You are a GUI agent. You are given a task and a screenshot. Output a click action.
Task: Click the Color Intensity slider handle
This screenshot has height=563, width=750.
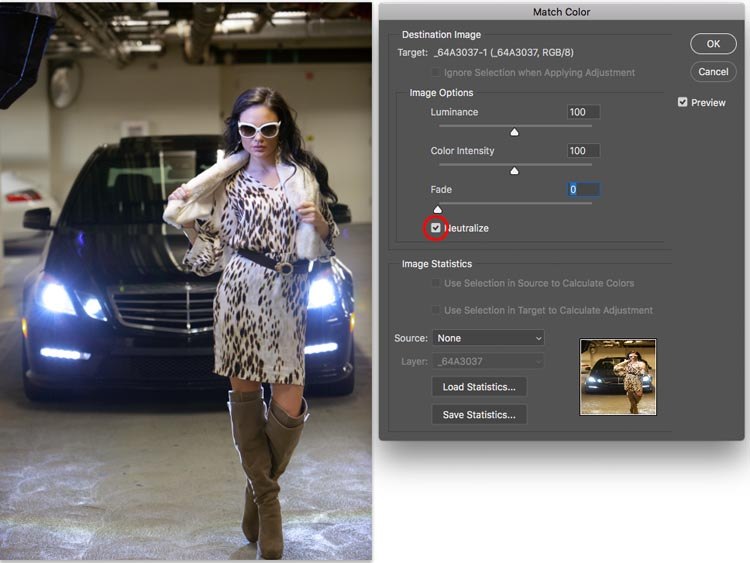pyautogui.click(x=515, y=171)
